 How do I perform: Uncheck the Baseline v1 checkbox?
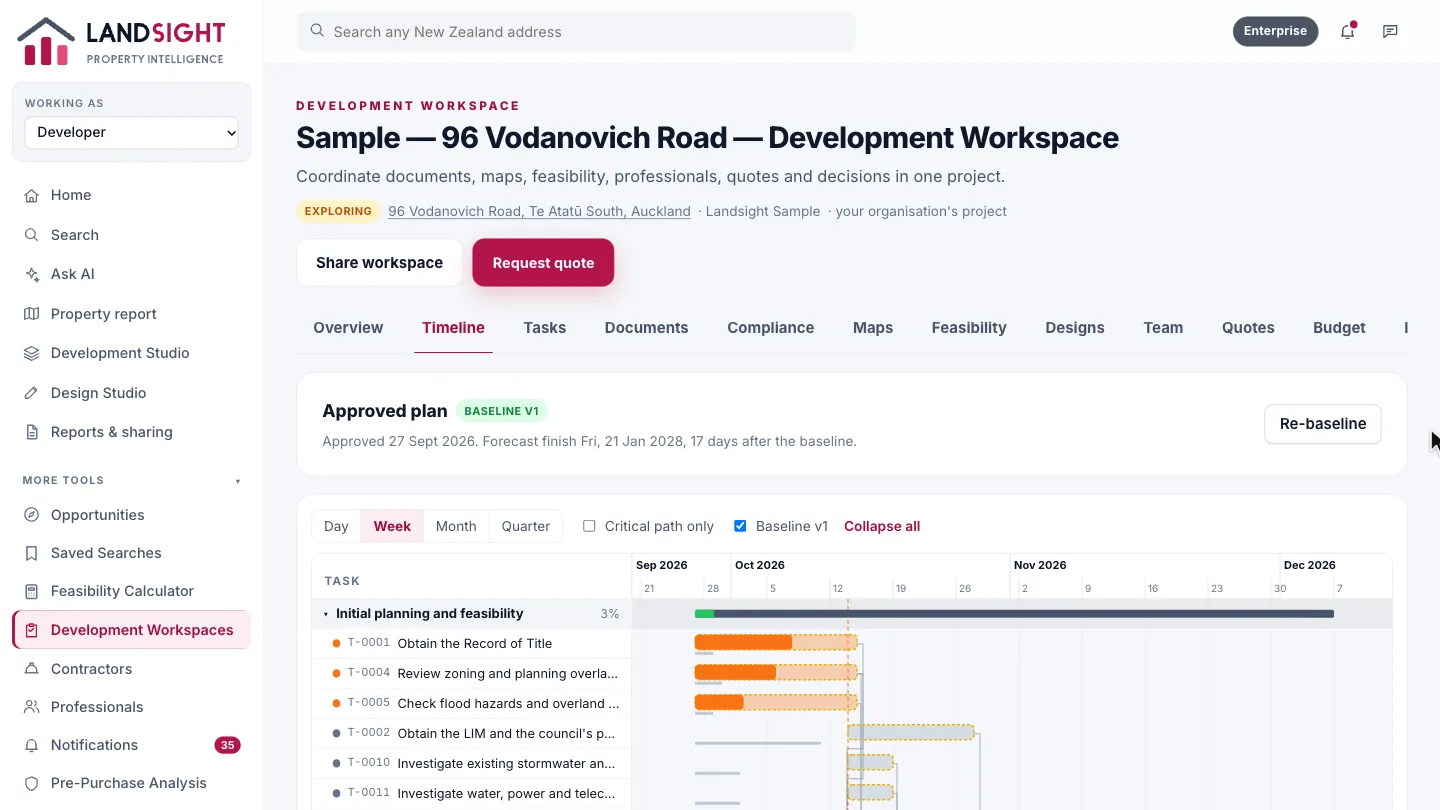tap(740, 526)
